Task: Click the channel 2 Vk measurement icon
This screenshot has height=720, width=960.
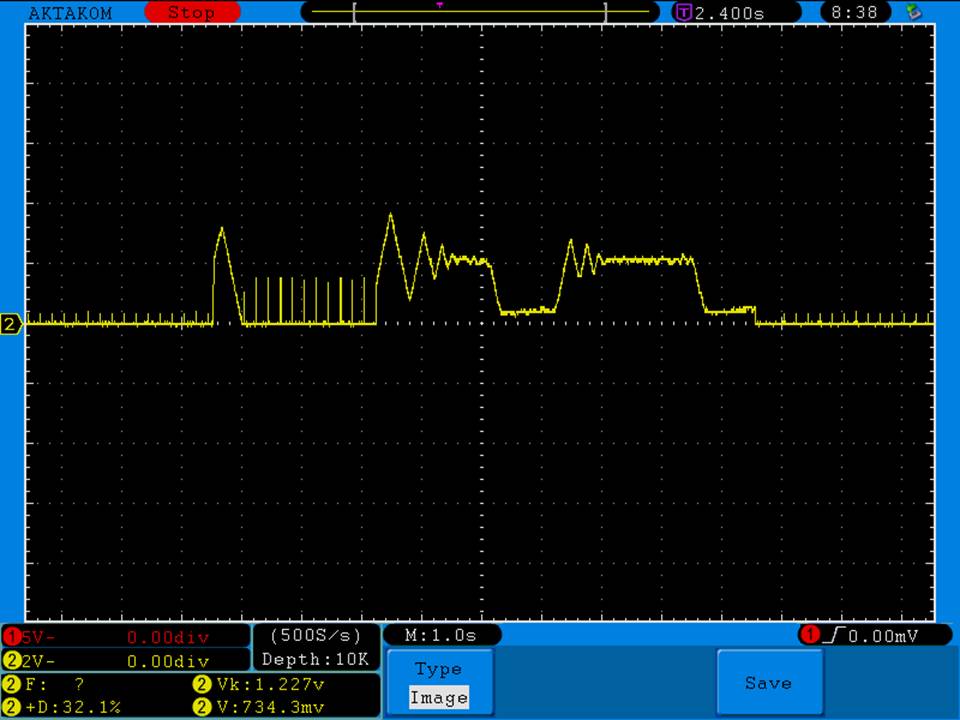Action: [x=199, y=685]
